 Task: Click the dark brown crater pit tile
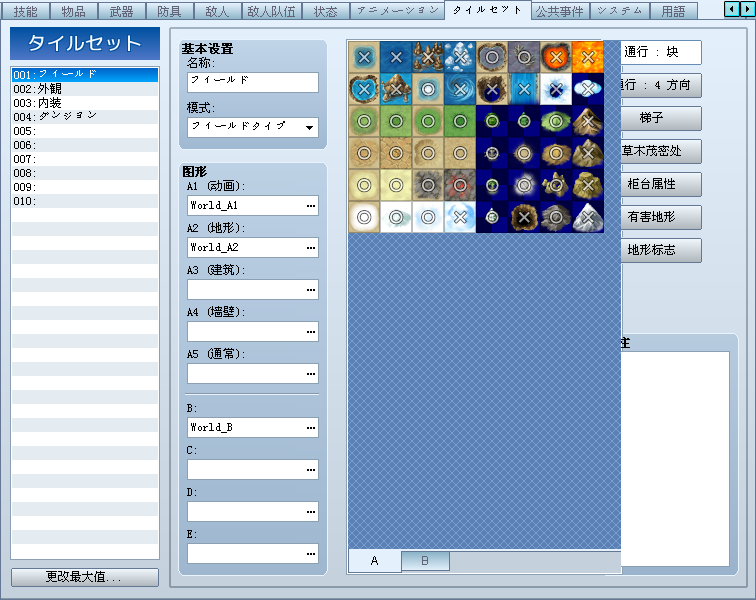pyautogui.click(x=524, y=218)
